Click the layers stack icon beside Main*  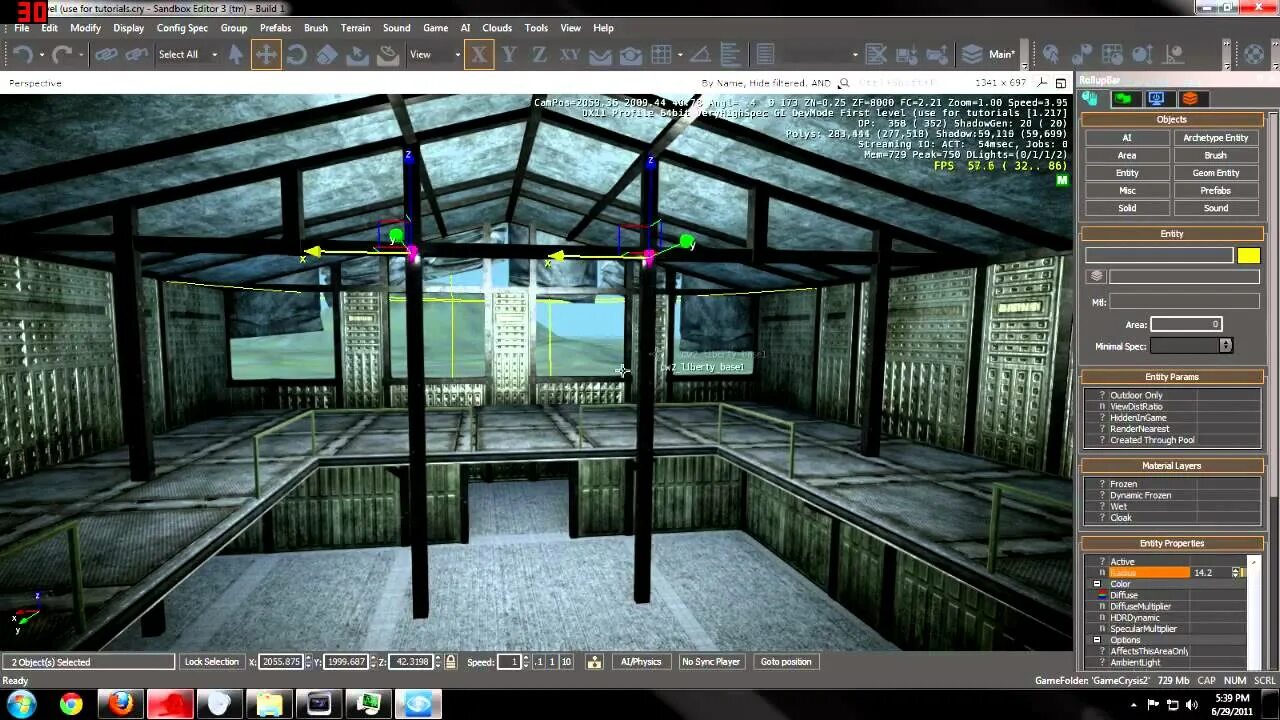(x=972, y=54)
